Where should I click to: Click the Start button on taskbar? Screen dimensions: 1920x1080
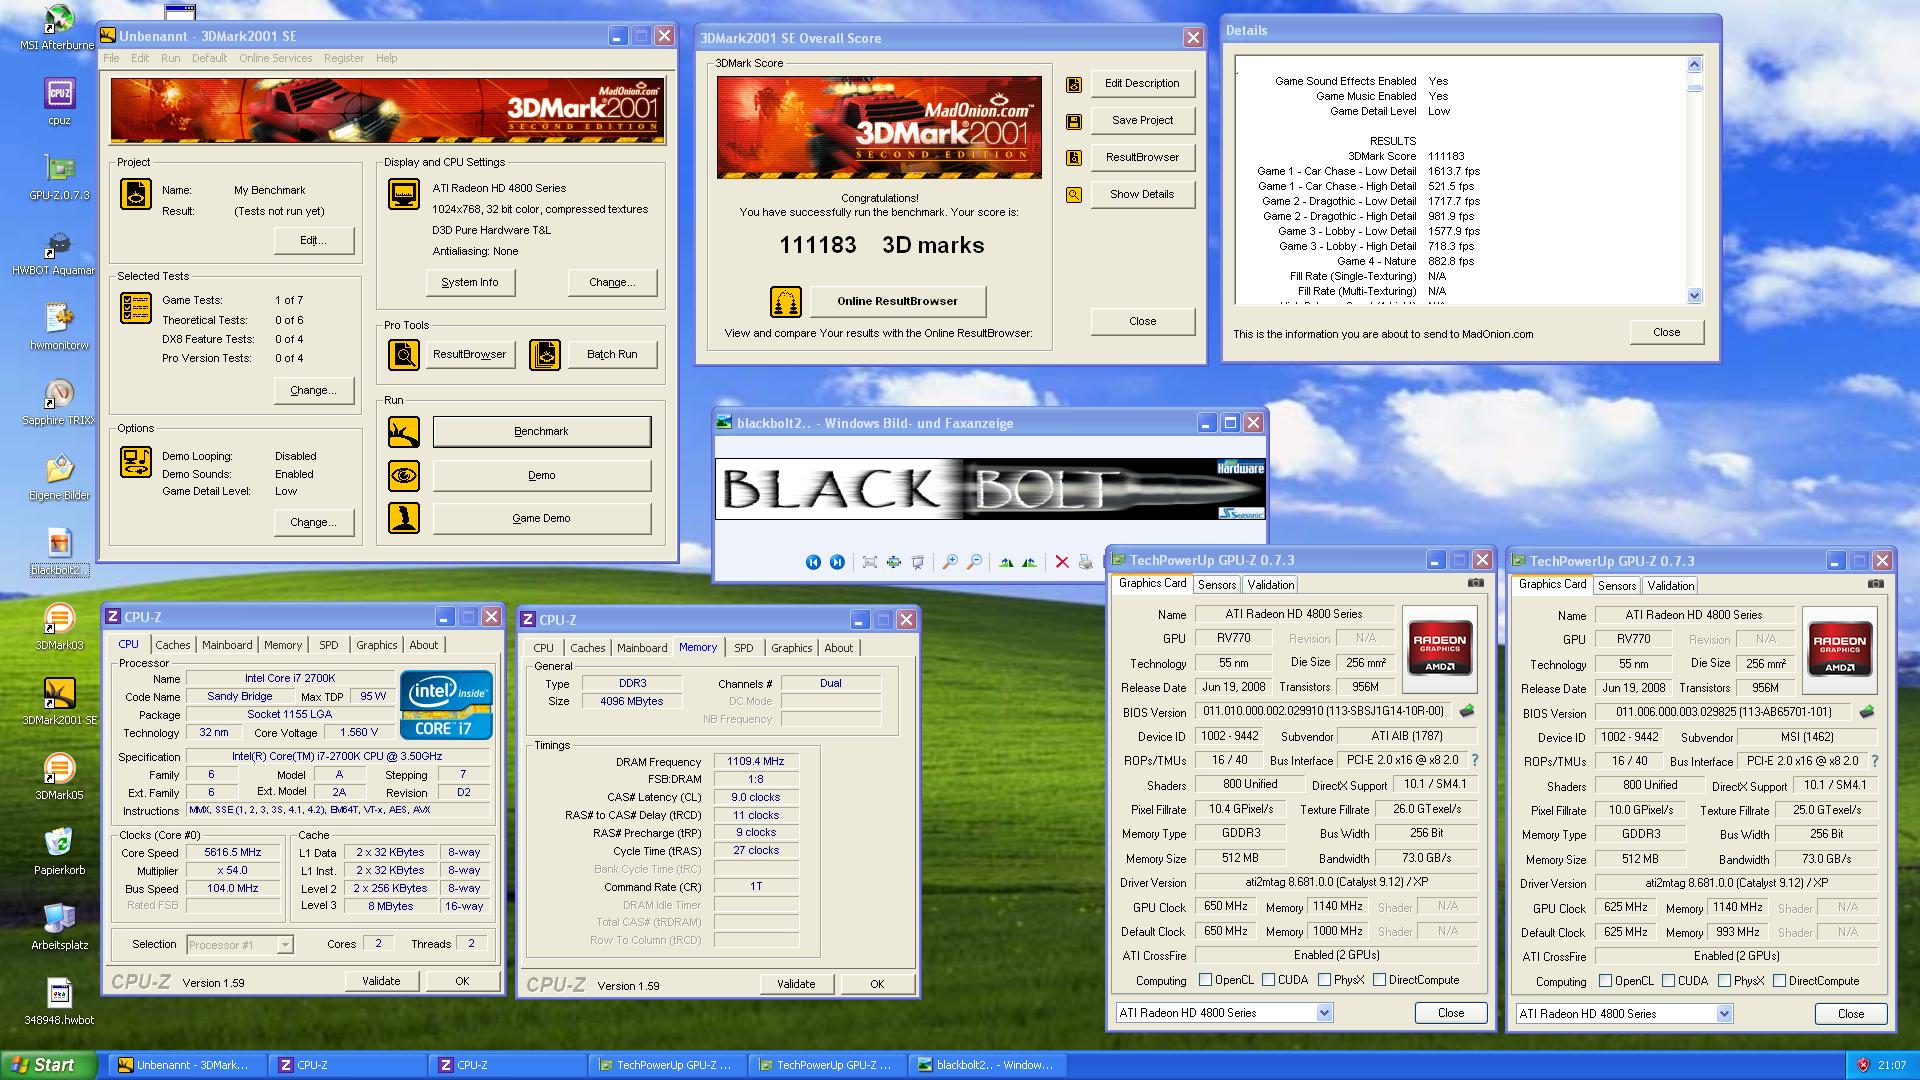[x=48, y=1065]
